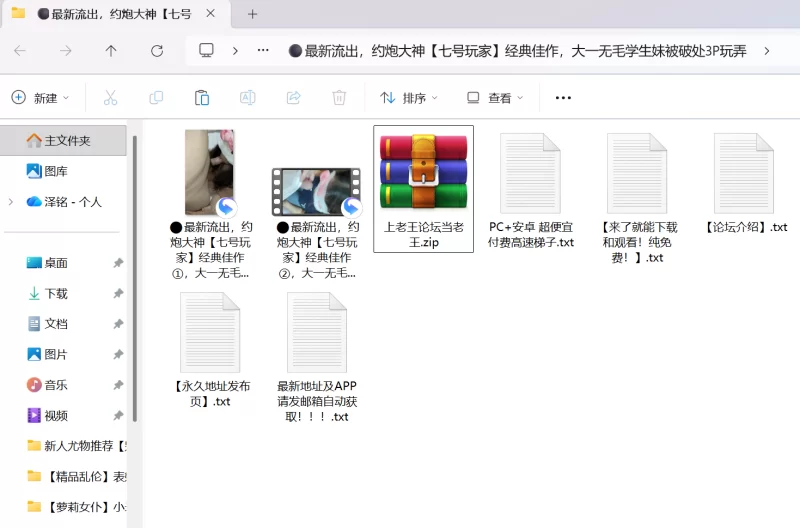
Task: Click the Share icon in toolbar
Action: point(293,98)
